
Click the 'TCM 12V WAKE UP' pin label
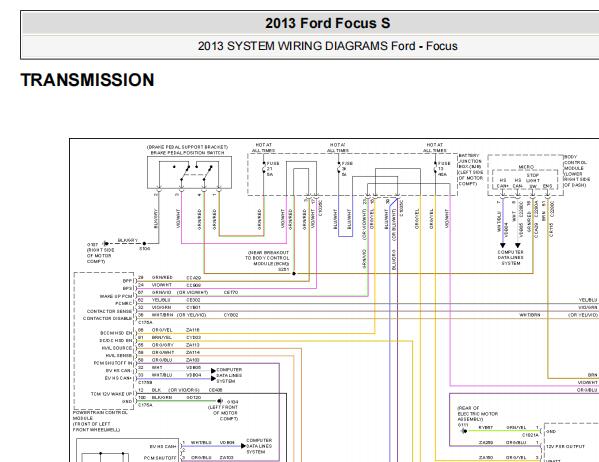click(111, 394)
